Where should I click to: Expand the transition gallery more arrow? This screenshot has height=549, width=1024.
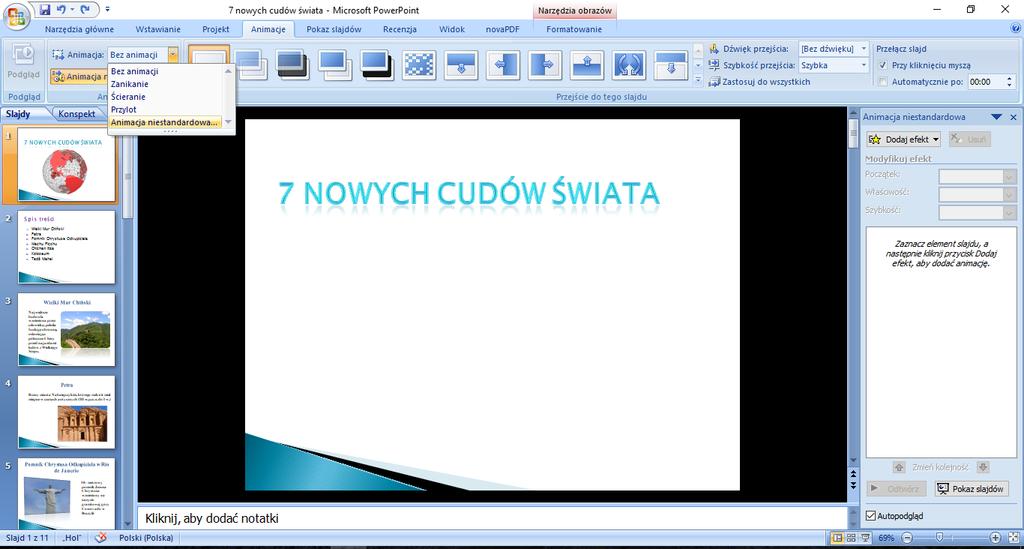click(697, 81)
